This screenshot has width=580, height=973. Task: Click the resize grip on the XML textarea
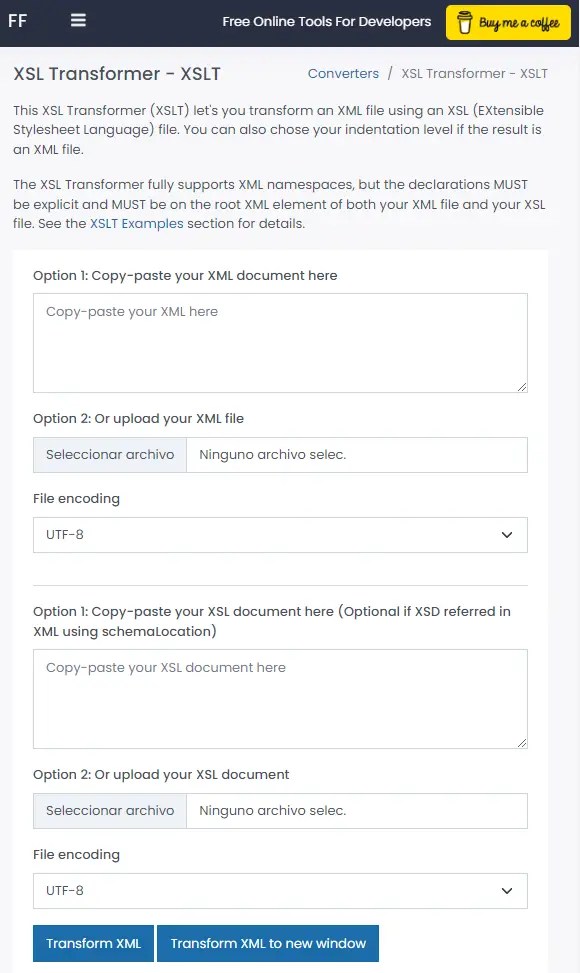coord(521,387)
